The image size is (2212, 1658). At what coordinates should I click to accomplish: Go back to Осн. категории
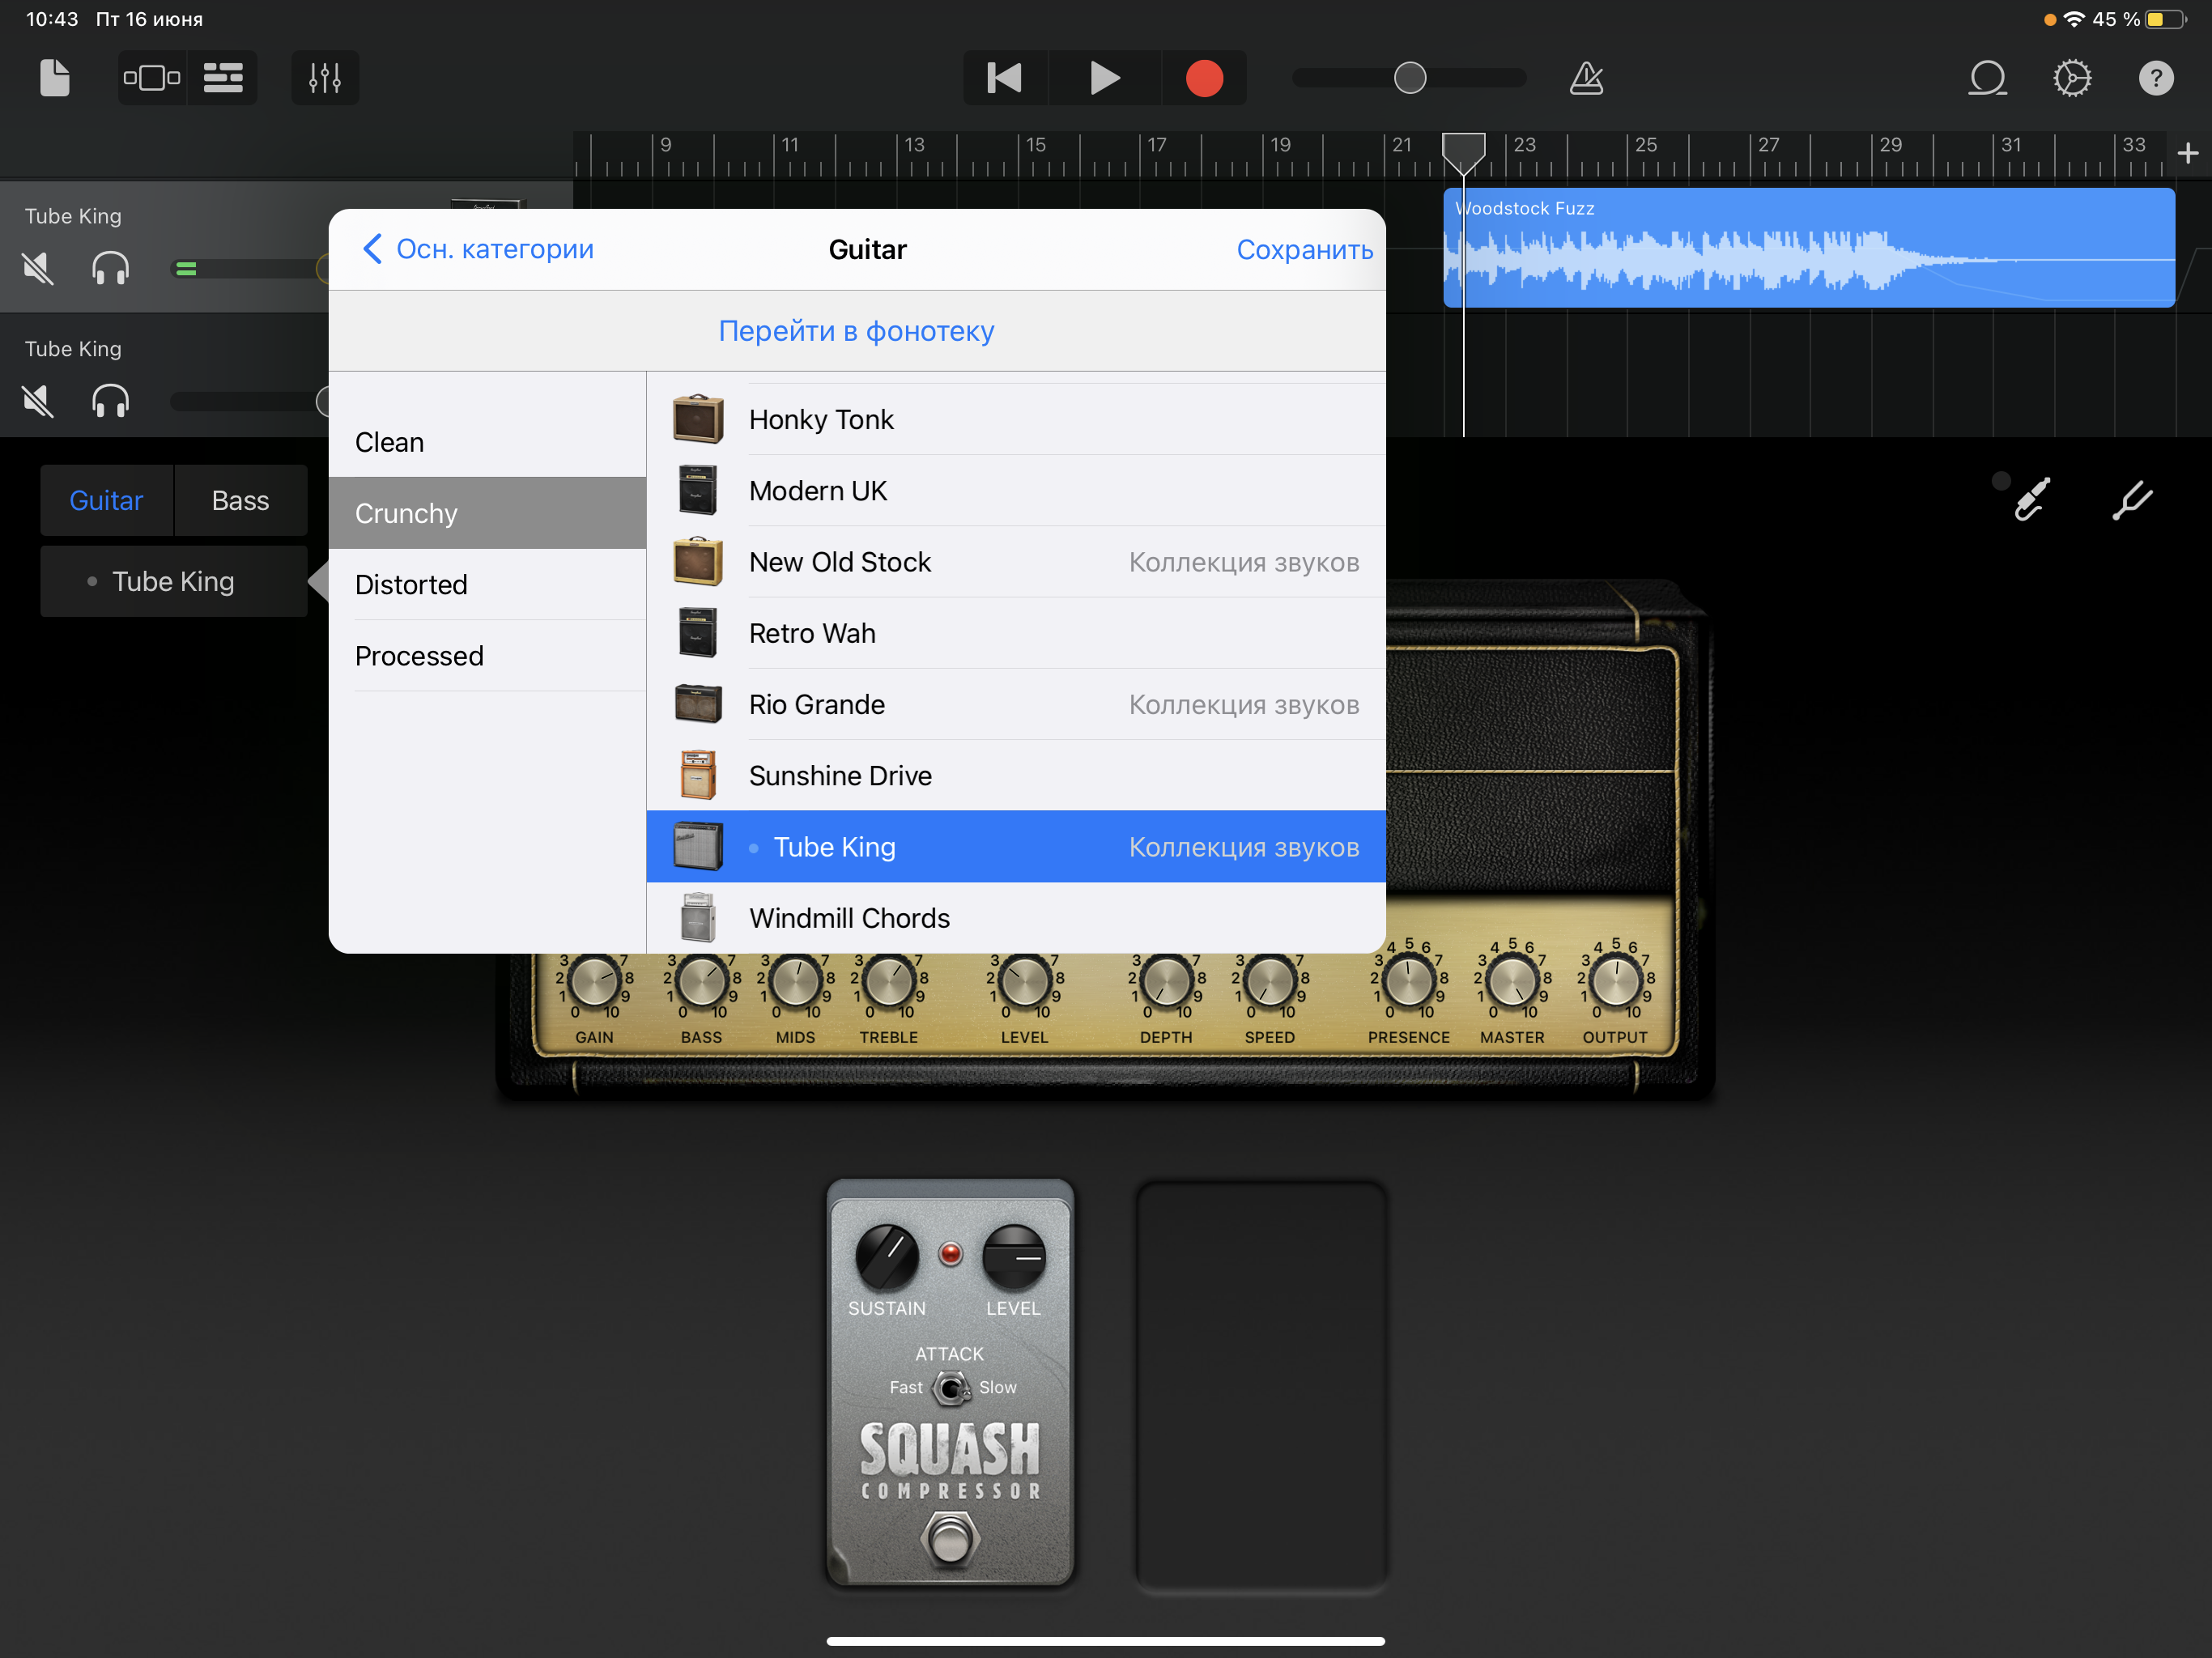pyautogui.click(x=477, y=249)
